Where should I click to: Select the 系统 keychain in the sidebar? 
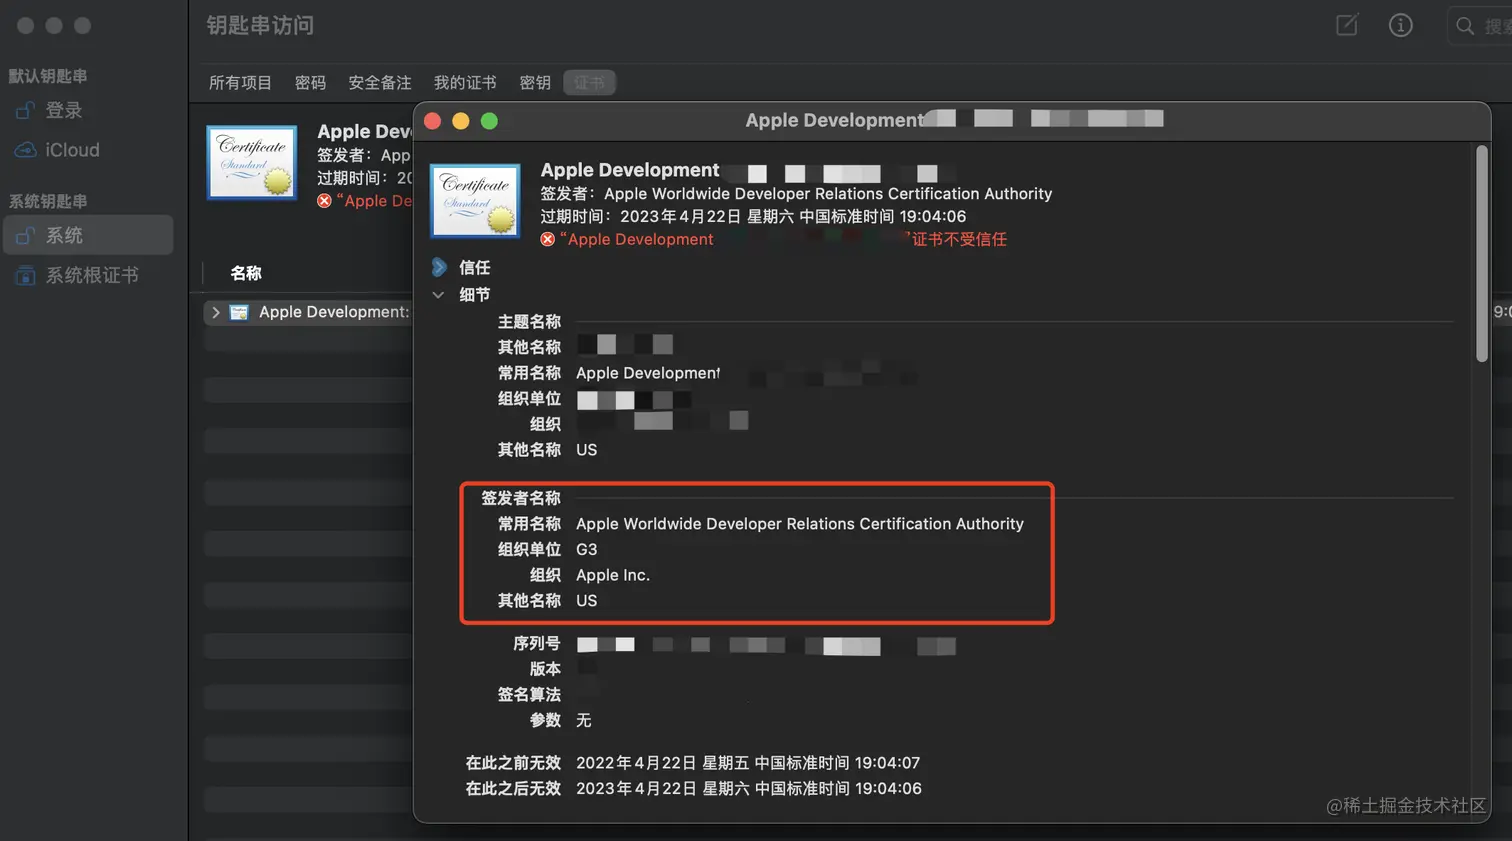(88, 235)
